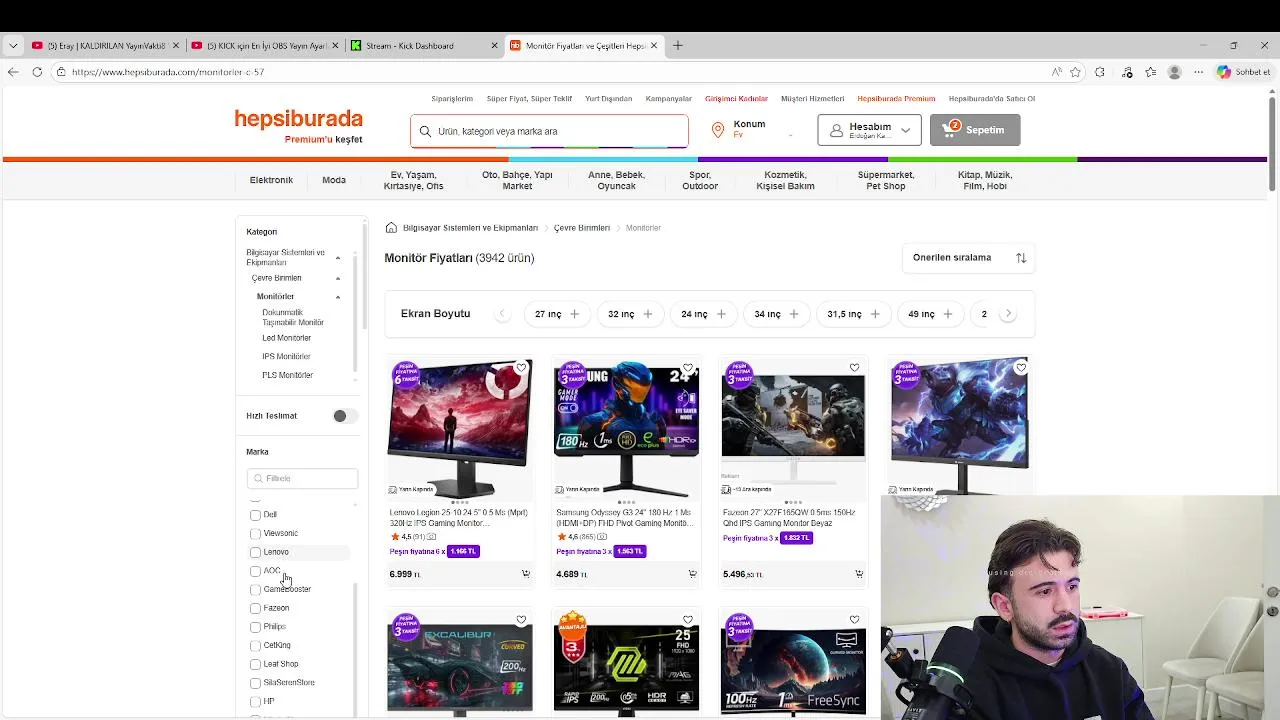Add Samsung Odyssey G3 to cart icon
The height and width of the screenshot is (720, 1280).
[692, 574]
